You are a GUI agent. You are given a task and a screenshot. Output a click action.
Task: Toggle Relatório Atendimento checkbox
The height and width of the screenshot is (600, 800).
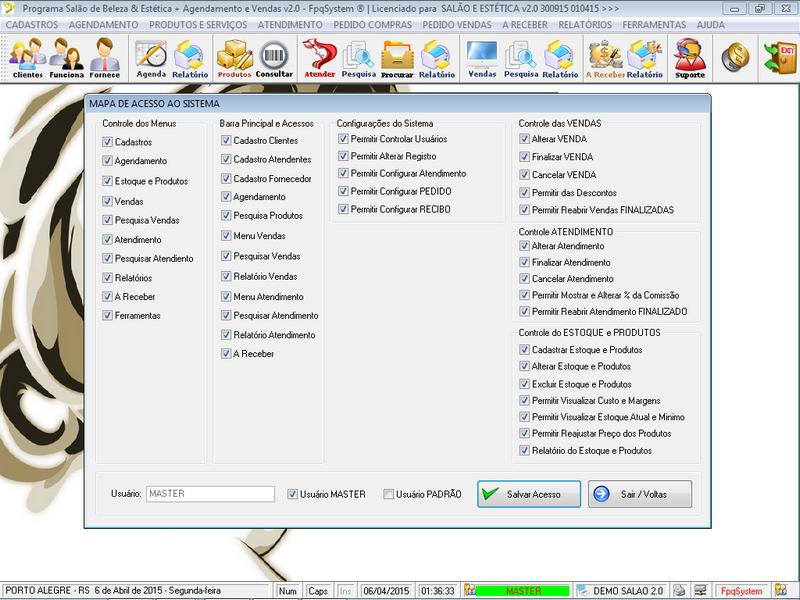click(226, 335)
